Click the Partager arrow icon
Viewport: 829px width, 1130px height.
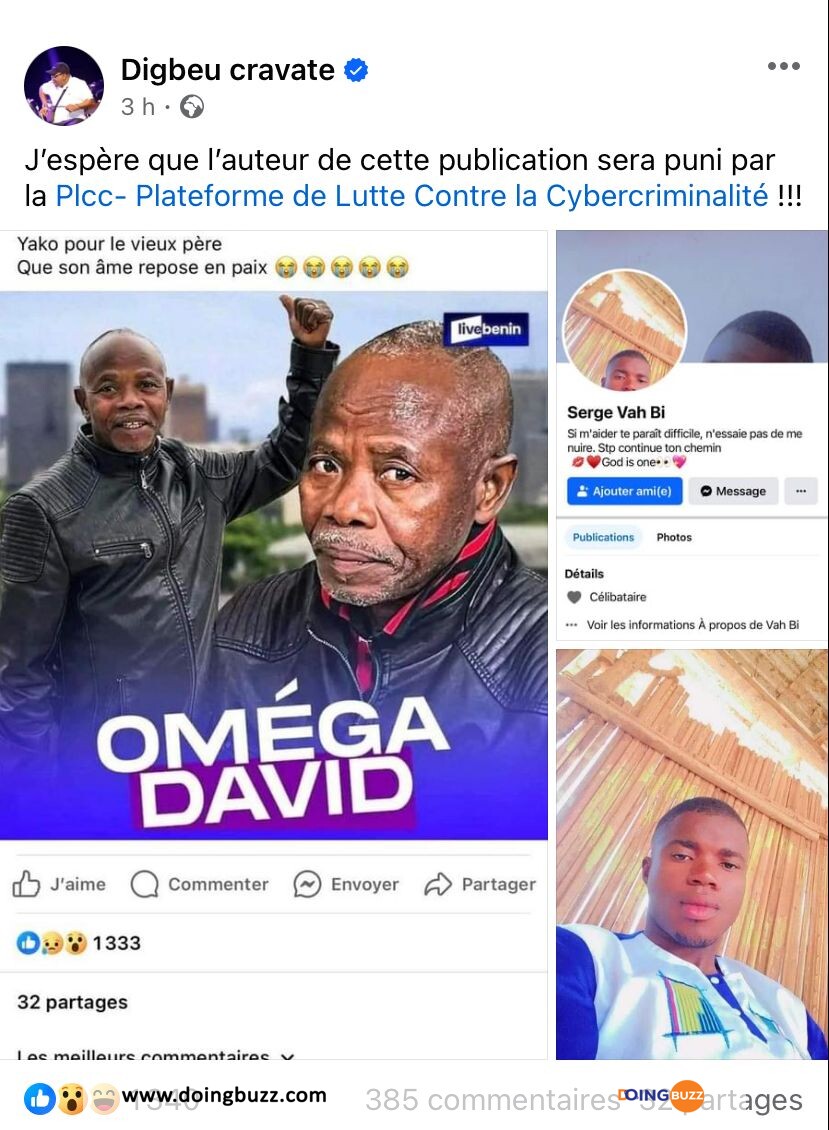pos(438,884)
